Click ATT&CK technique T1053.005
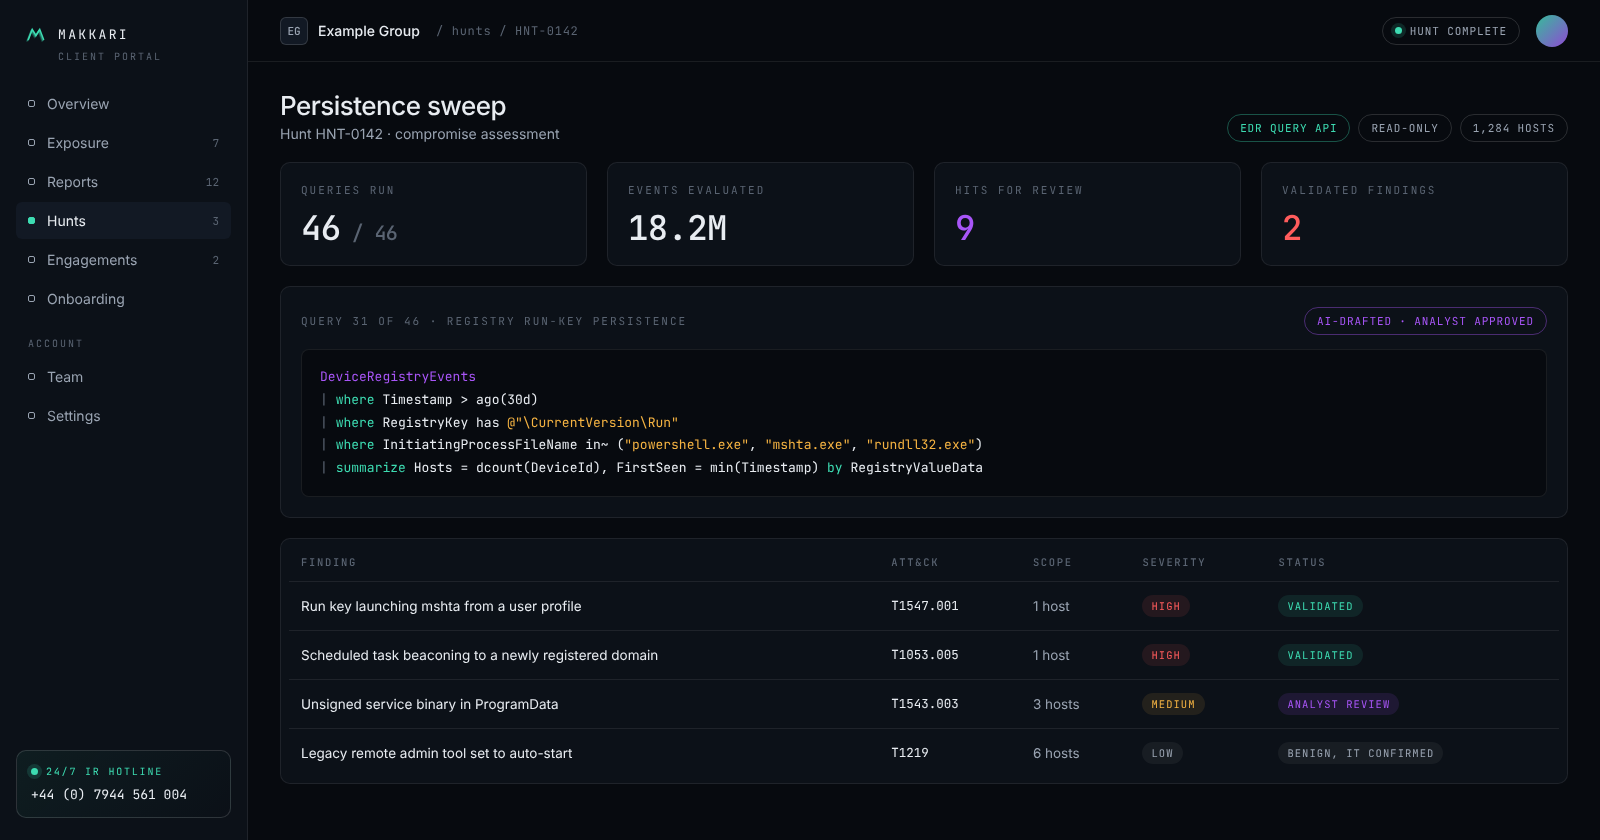 [925, 655]
